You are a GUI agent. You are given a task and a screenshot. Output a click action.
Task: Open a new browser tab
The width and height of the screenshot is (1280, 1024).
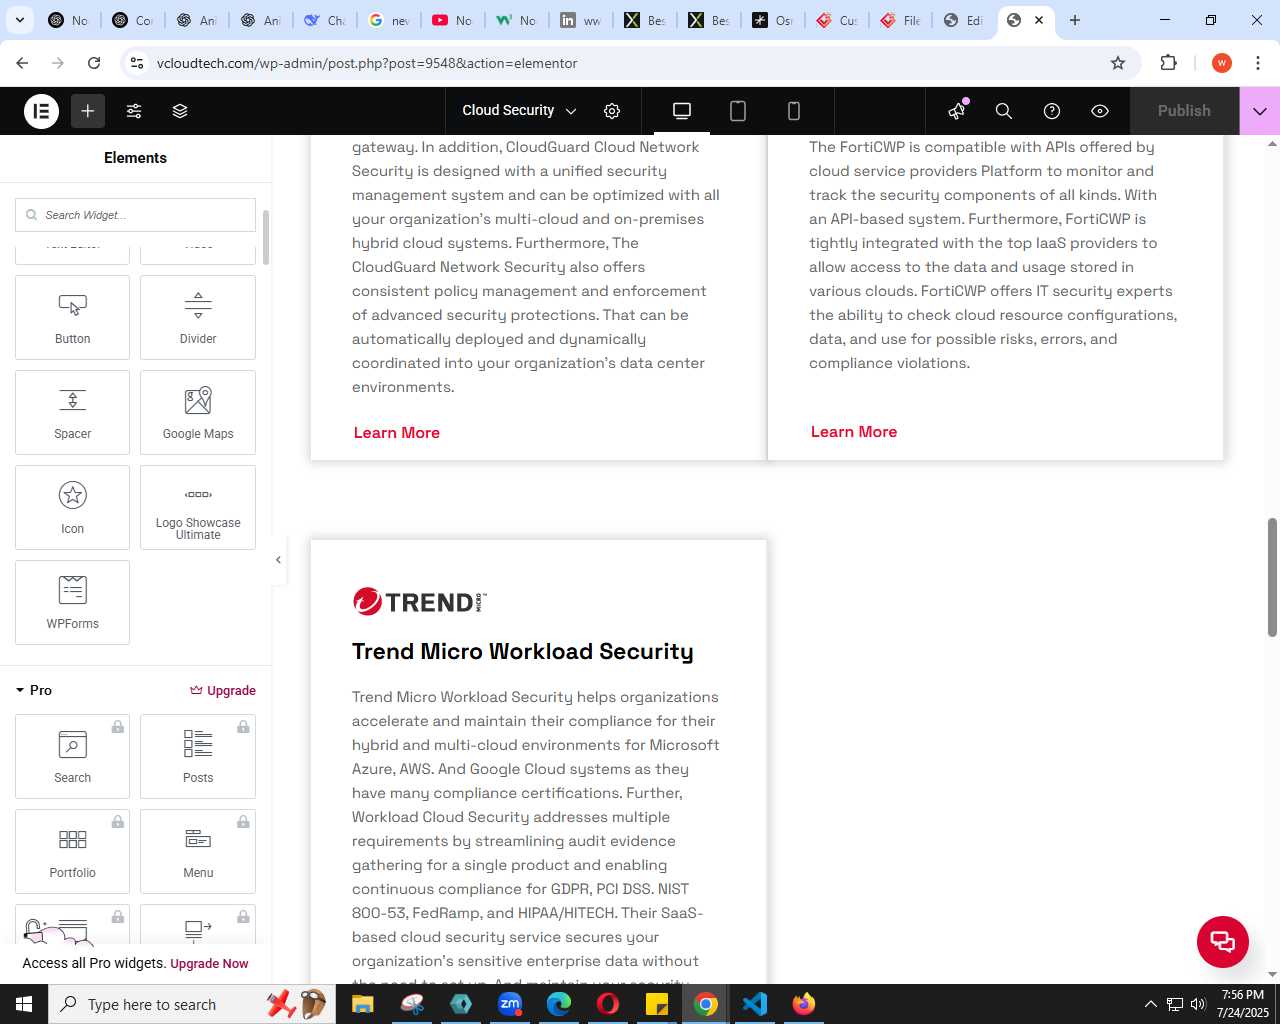click(x=1075, y=20)
